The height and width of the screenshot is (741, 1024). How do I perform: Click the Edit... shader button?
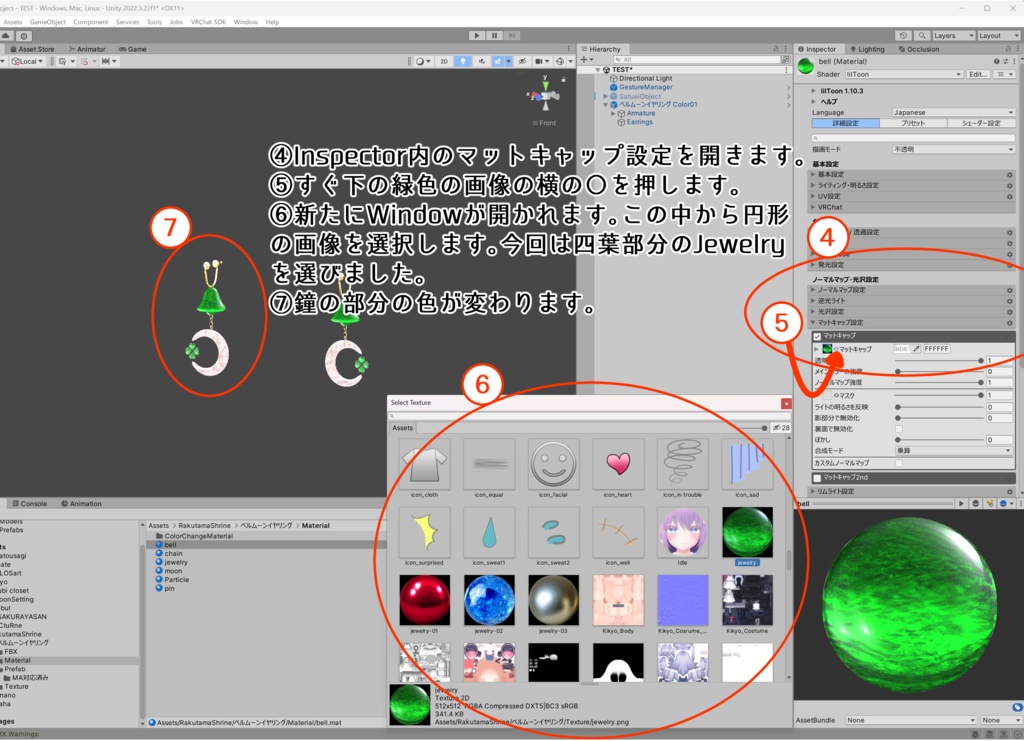coord(978,74)
